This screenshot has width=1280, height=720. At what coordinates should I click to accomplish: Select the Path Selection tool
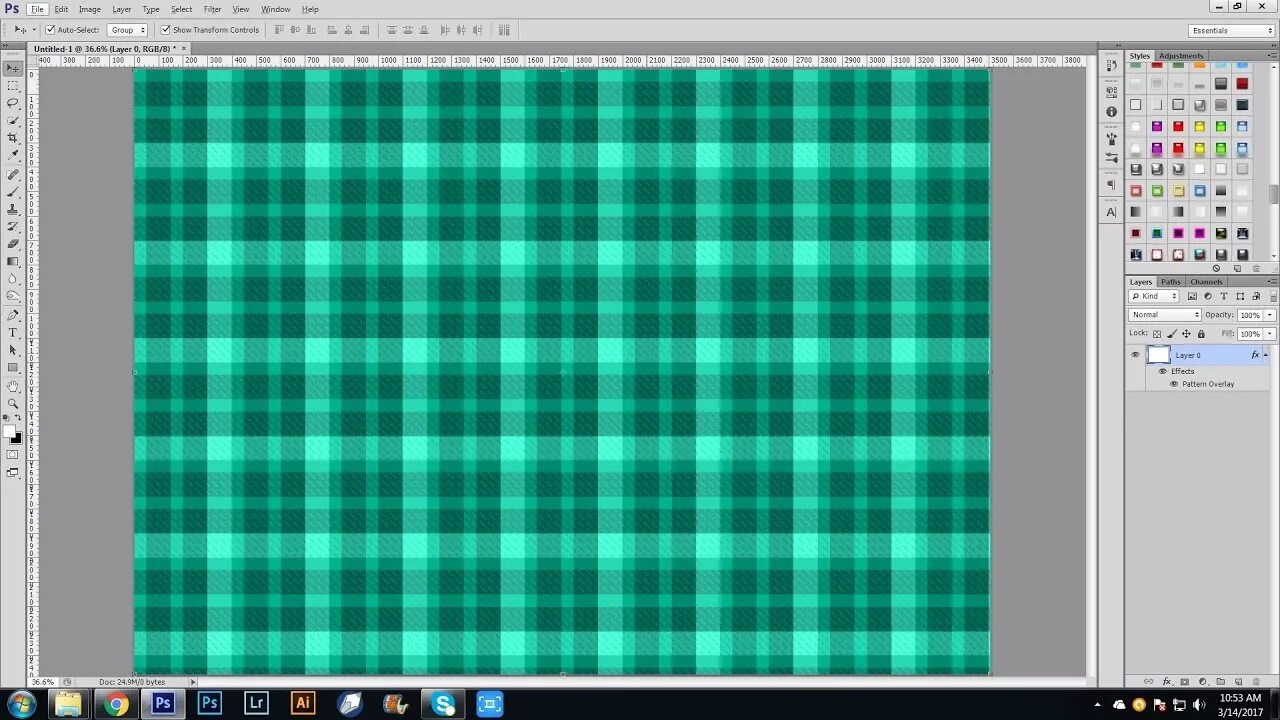[13, 350]
